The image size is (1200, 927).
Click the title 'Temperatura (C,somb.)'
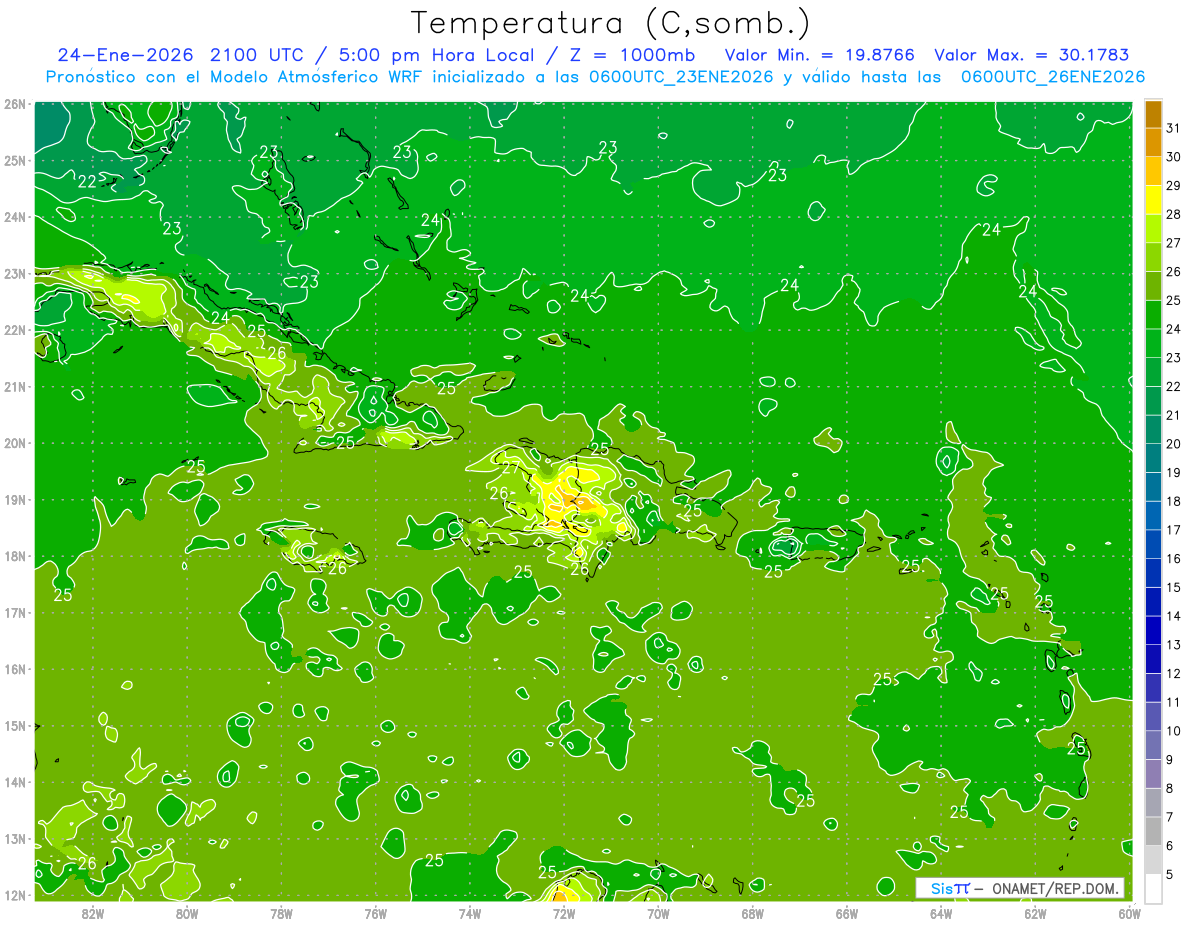click(x=611, y=23)
